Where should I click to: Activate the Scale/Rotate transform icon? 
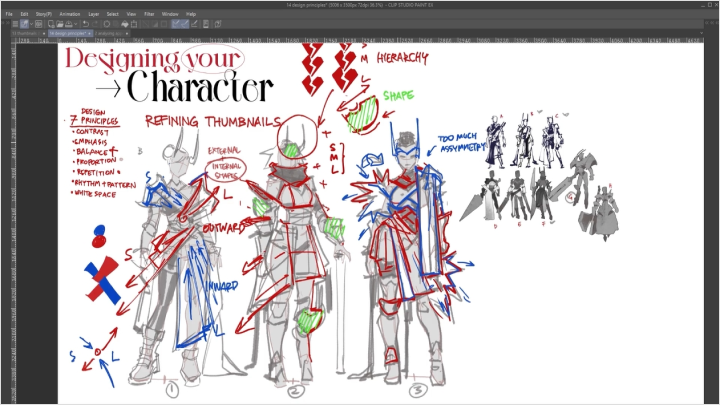click(134, 24)
